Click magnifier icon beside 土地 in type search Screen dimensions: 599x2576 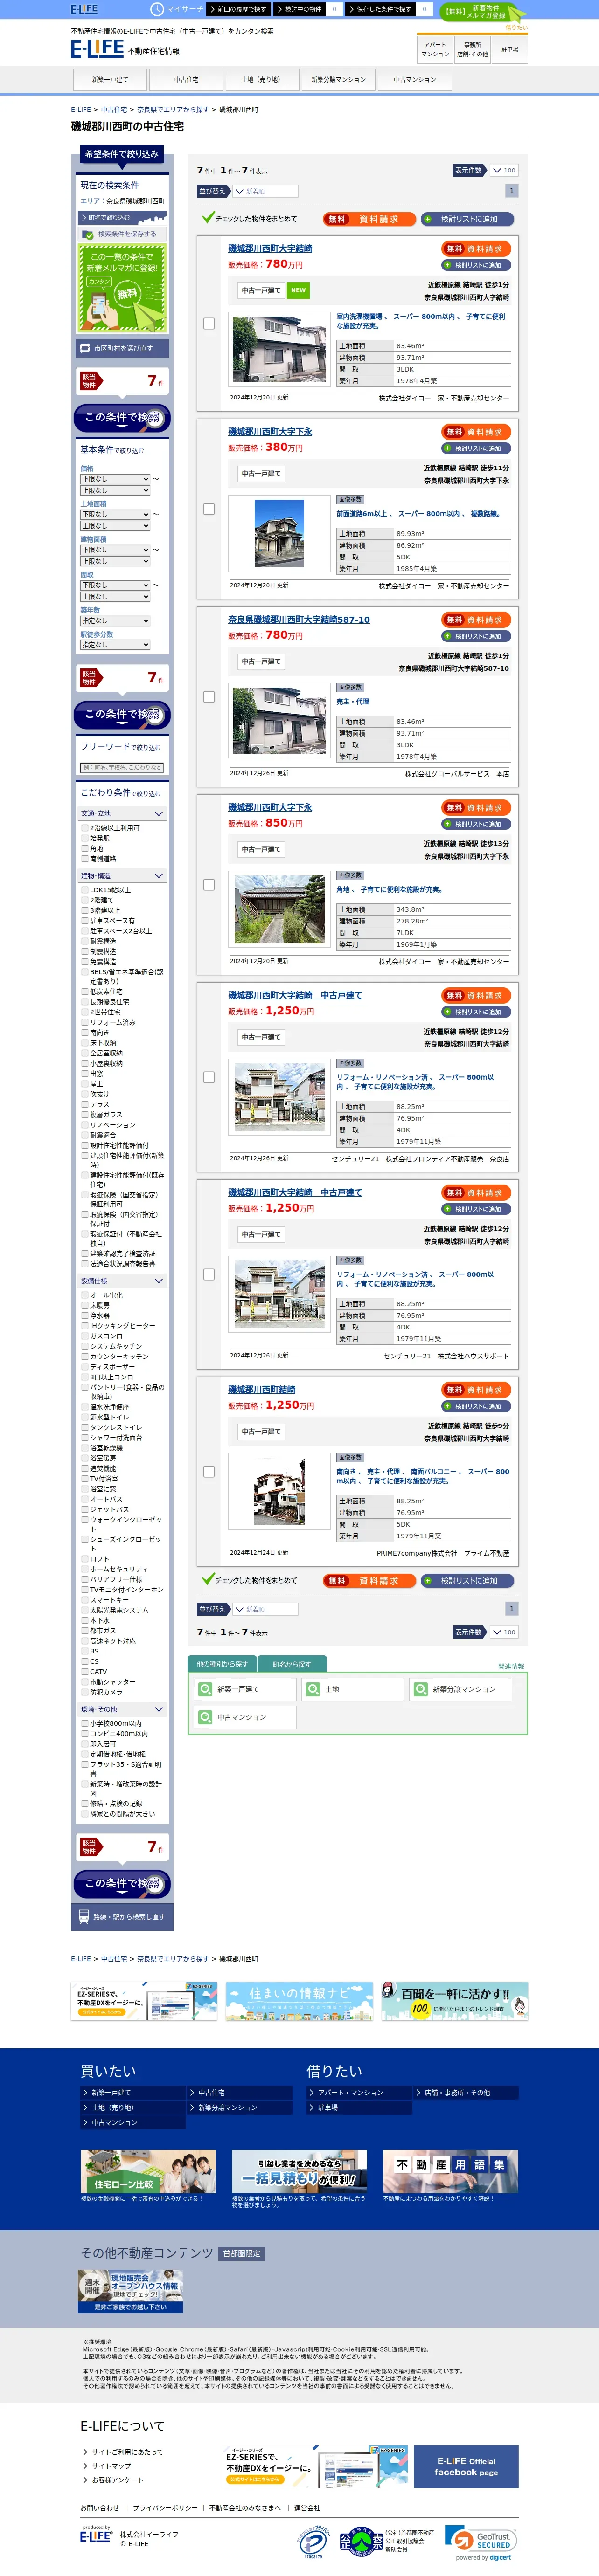pyautogui.click(x=312, y=1689)
